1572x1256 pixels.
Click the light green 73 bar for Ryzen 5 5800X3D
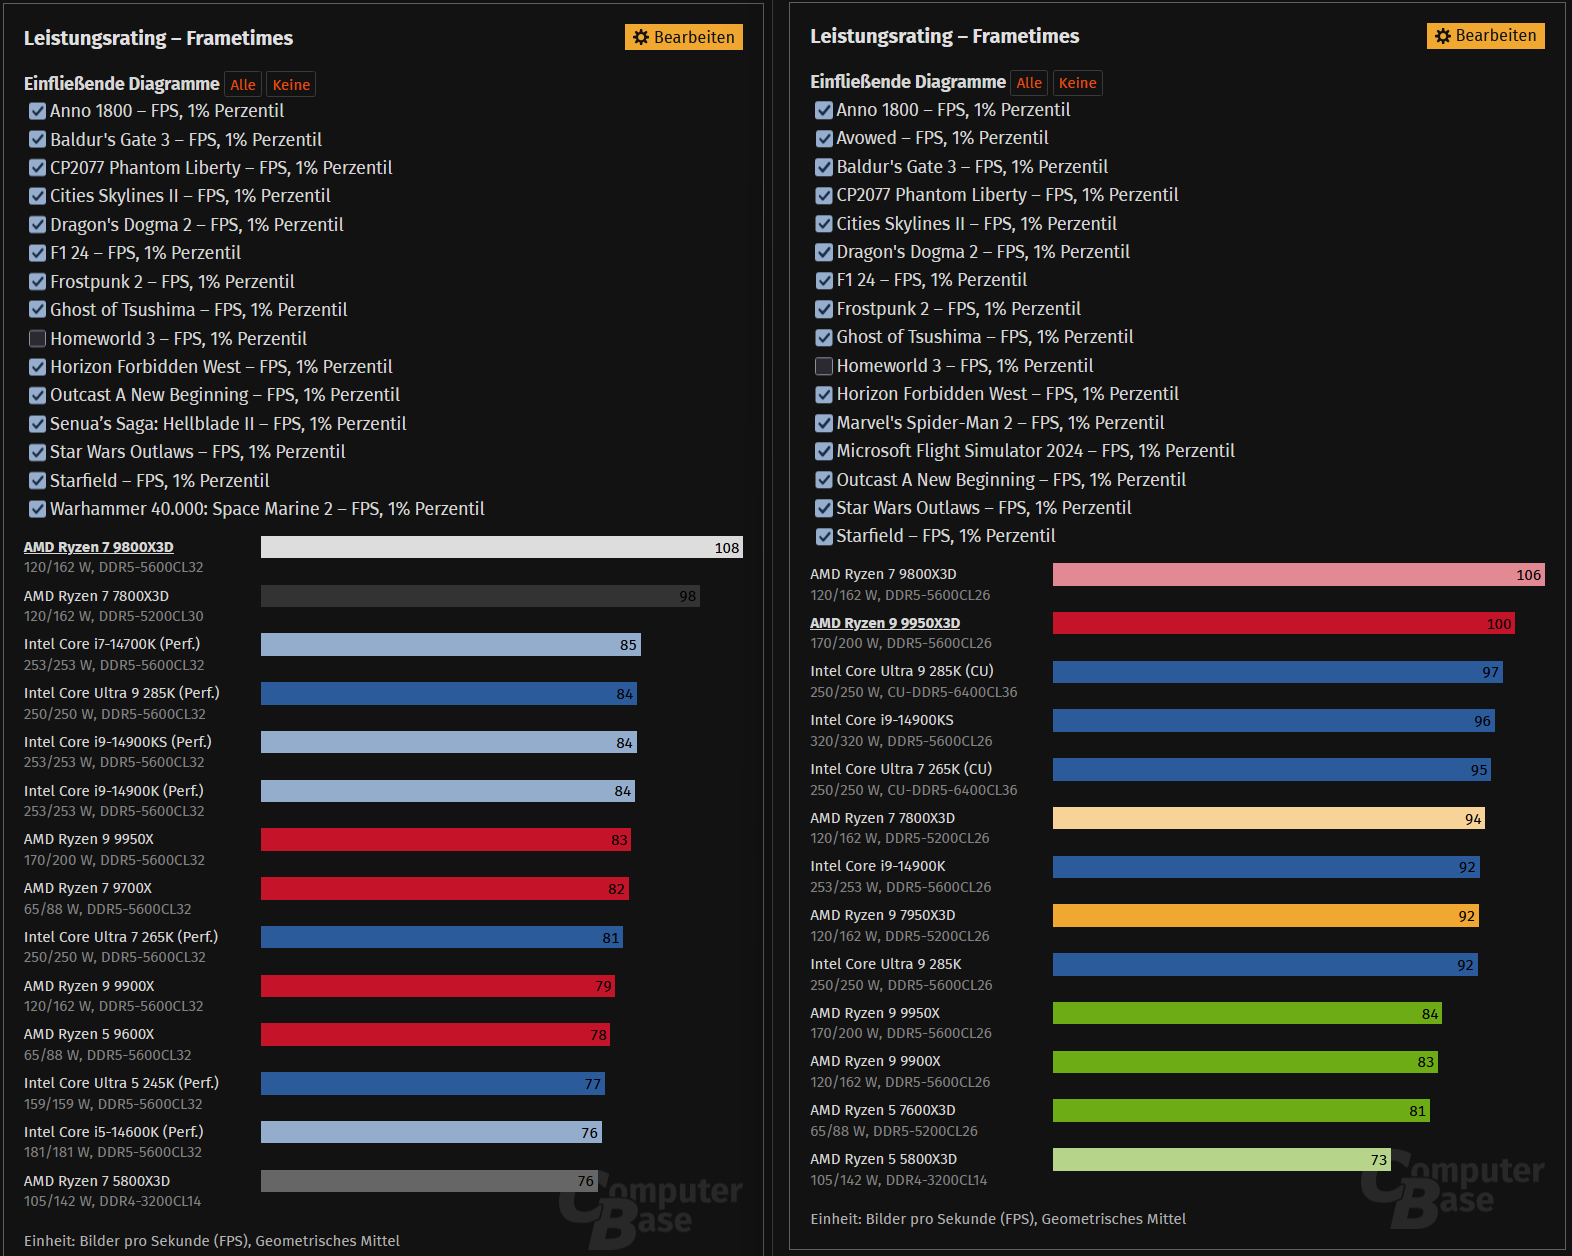pos(1222,1159)
